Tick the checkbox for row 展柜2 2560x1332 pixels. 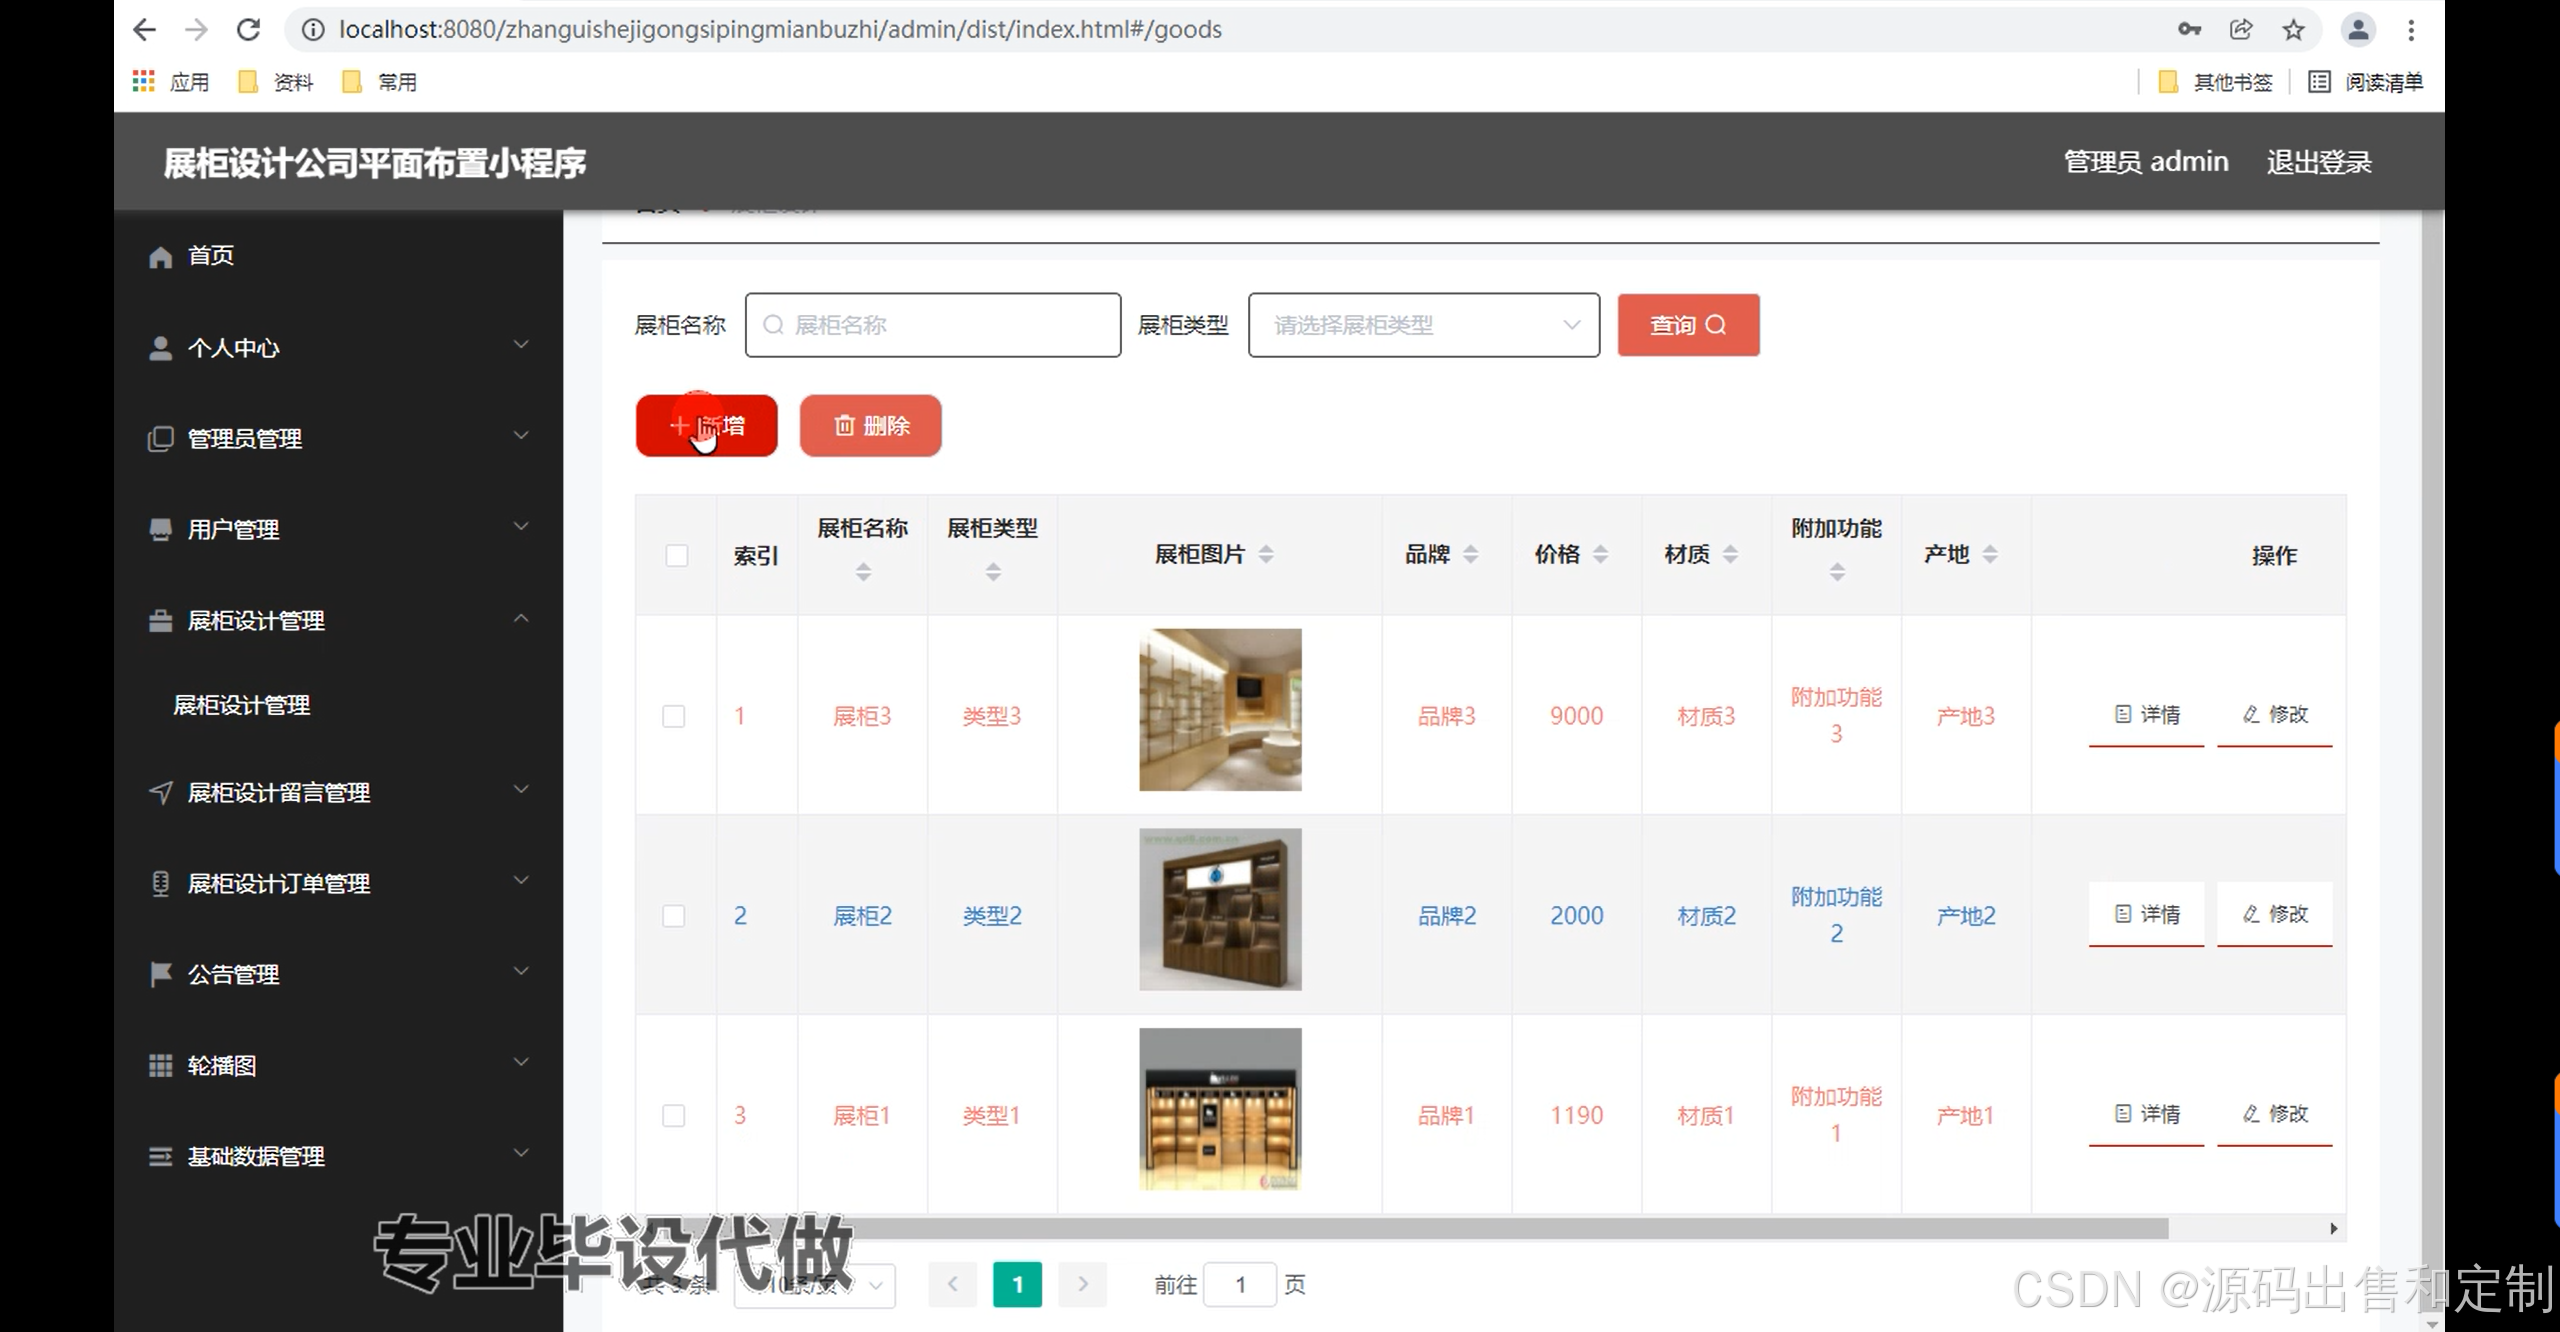click(674, 916)
